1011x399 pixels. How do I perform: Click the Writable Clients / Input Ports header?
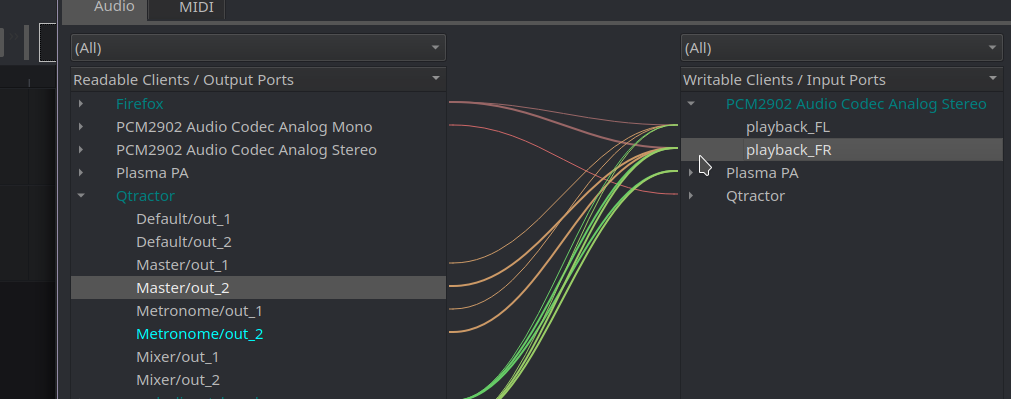click(842, 80)
